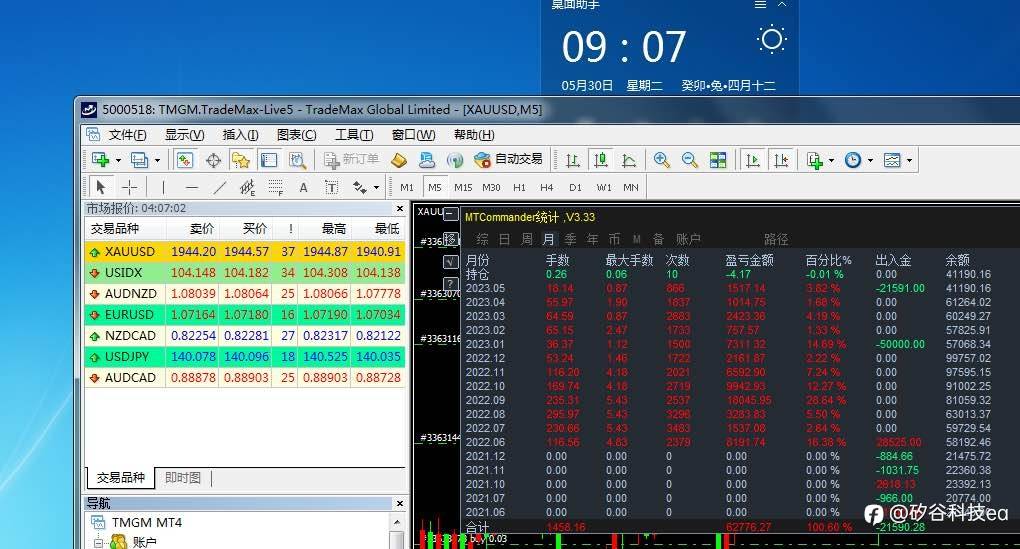Open the Profiles toolbar icon

click(139, 160)
